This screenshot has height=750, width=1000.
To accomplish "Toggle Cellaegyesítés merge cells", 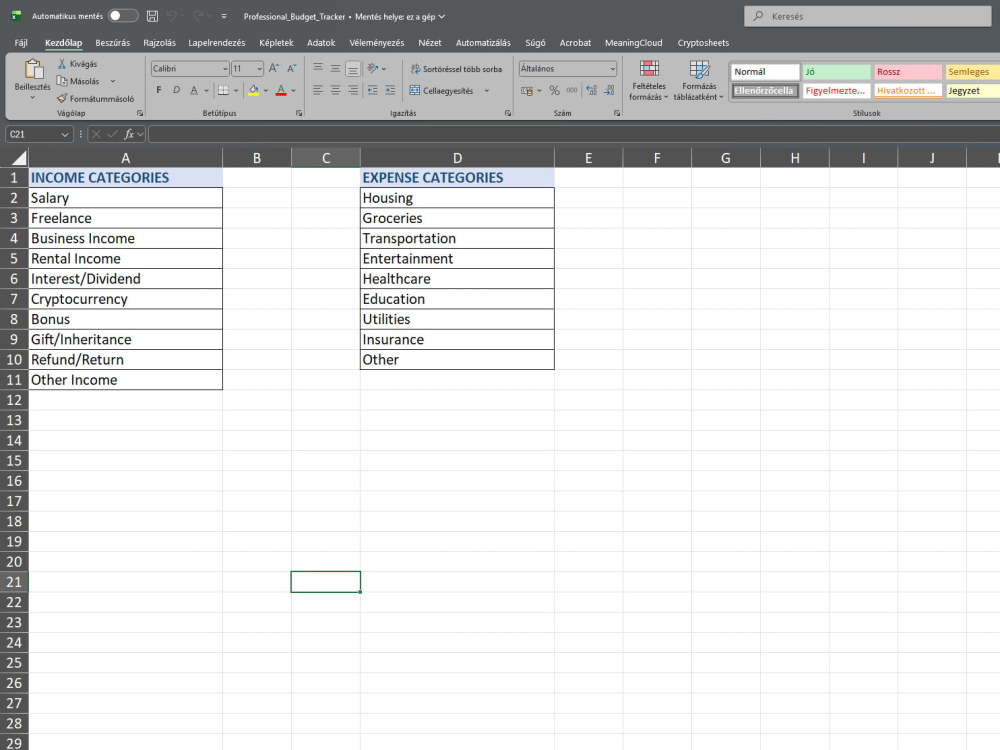I will pyautogui.click(x=442, y=91).
